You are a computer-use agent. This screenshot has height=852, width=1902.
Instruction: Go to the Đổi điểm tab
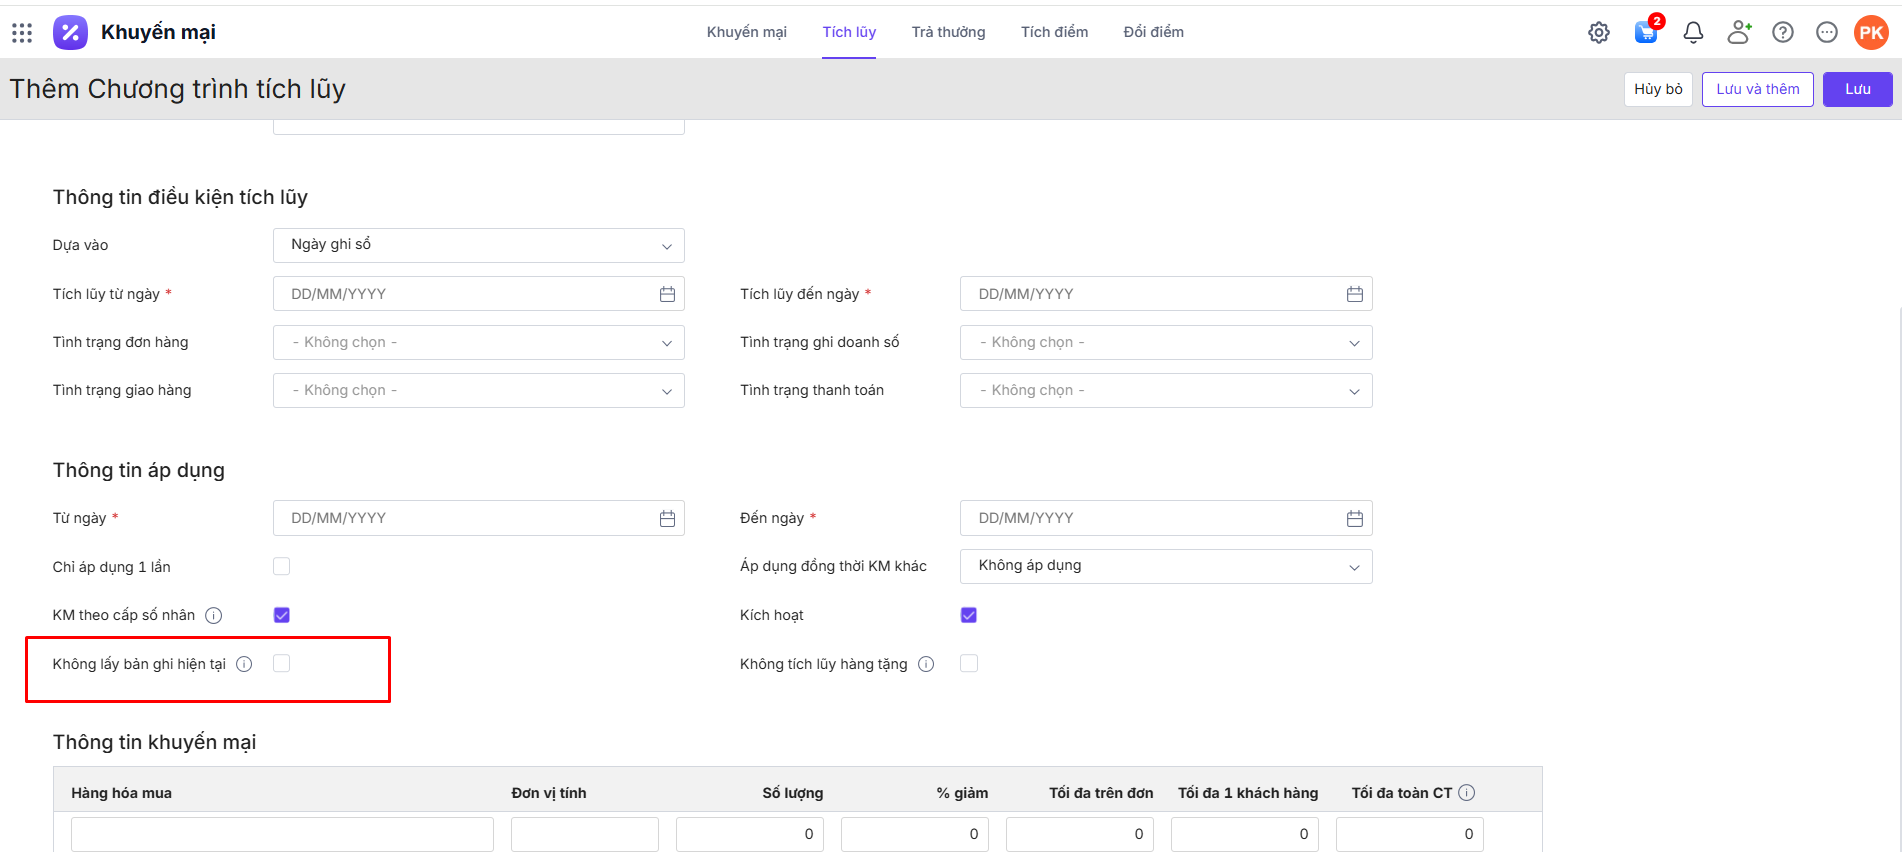click(x=1153, y=32)
